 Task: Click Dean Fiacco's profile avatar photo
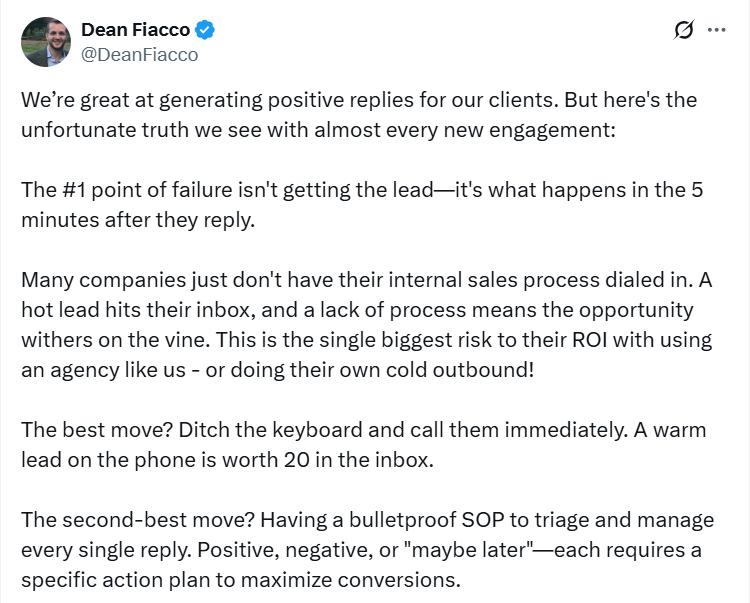[45, 42]
